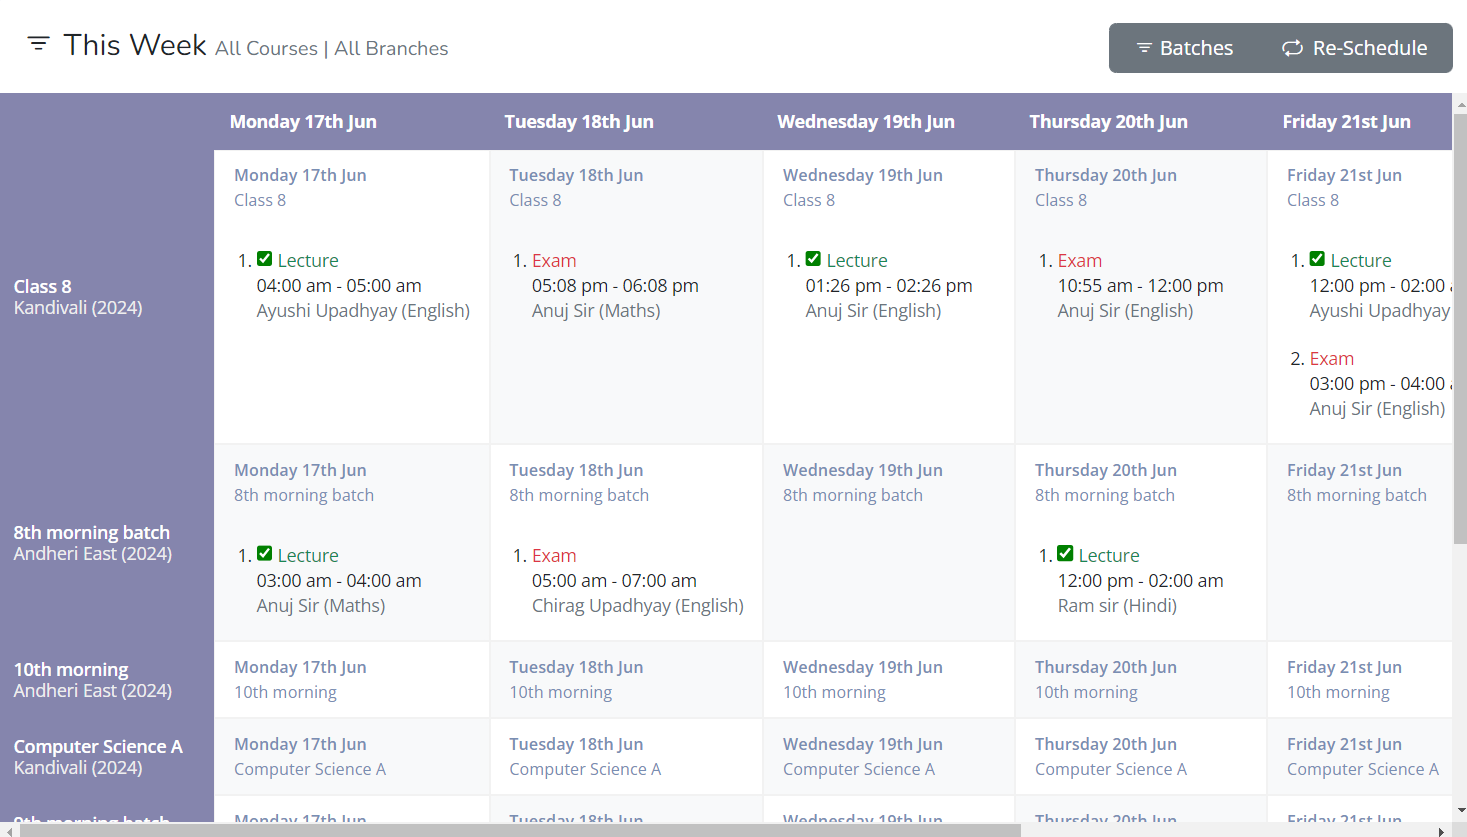Screen dimensions: 1467x837
Task: Click Tuesday 8th morning batch Exam entry
Action: pos(554,556)
